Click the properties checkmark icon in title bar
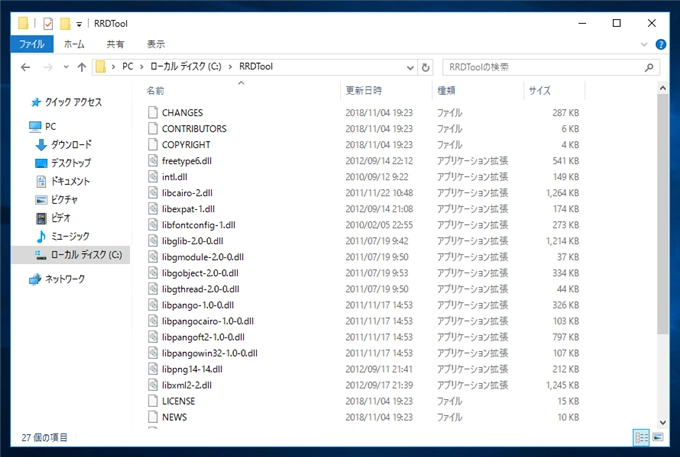This screenshot has height=457, width=680. (48, 23)
